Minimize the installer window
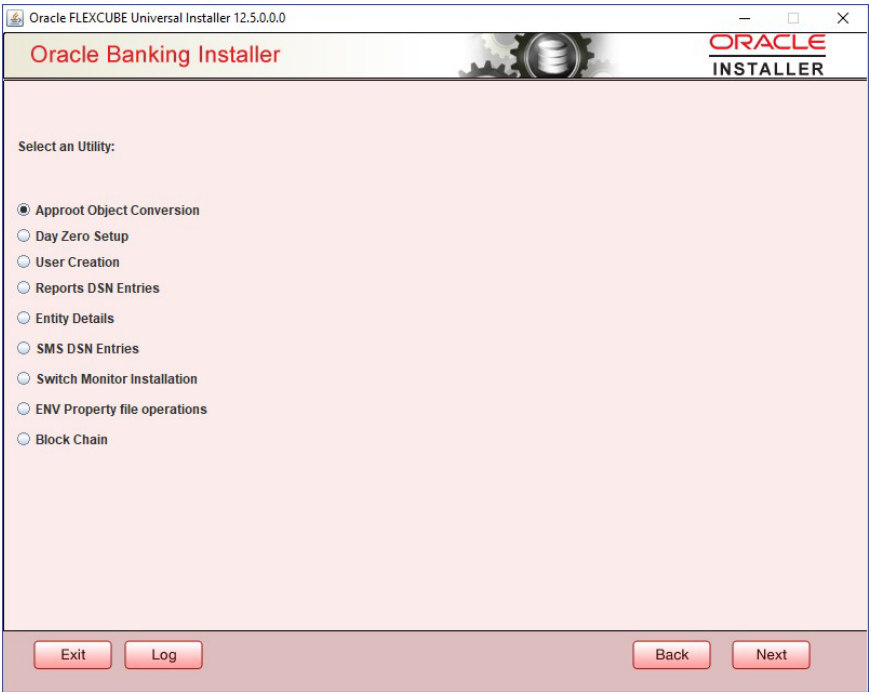This screenshot has width=871, height=694. pyautogui.click(x=744, y=18)
